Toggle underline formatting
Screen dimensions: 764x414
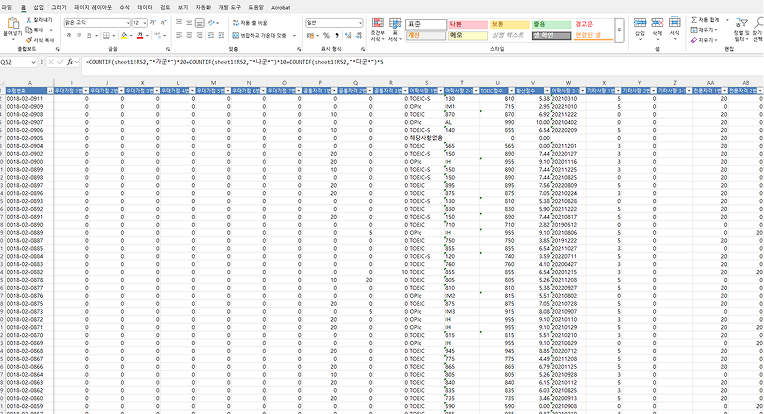[x=91, y=35]
